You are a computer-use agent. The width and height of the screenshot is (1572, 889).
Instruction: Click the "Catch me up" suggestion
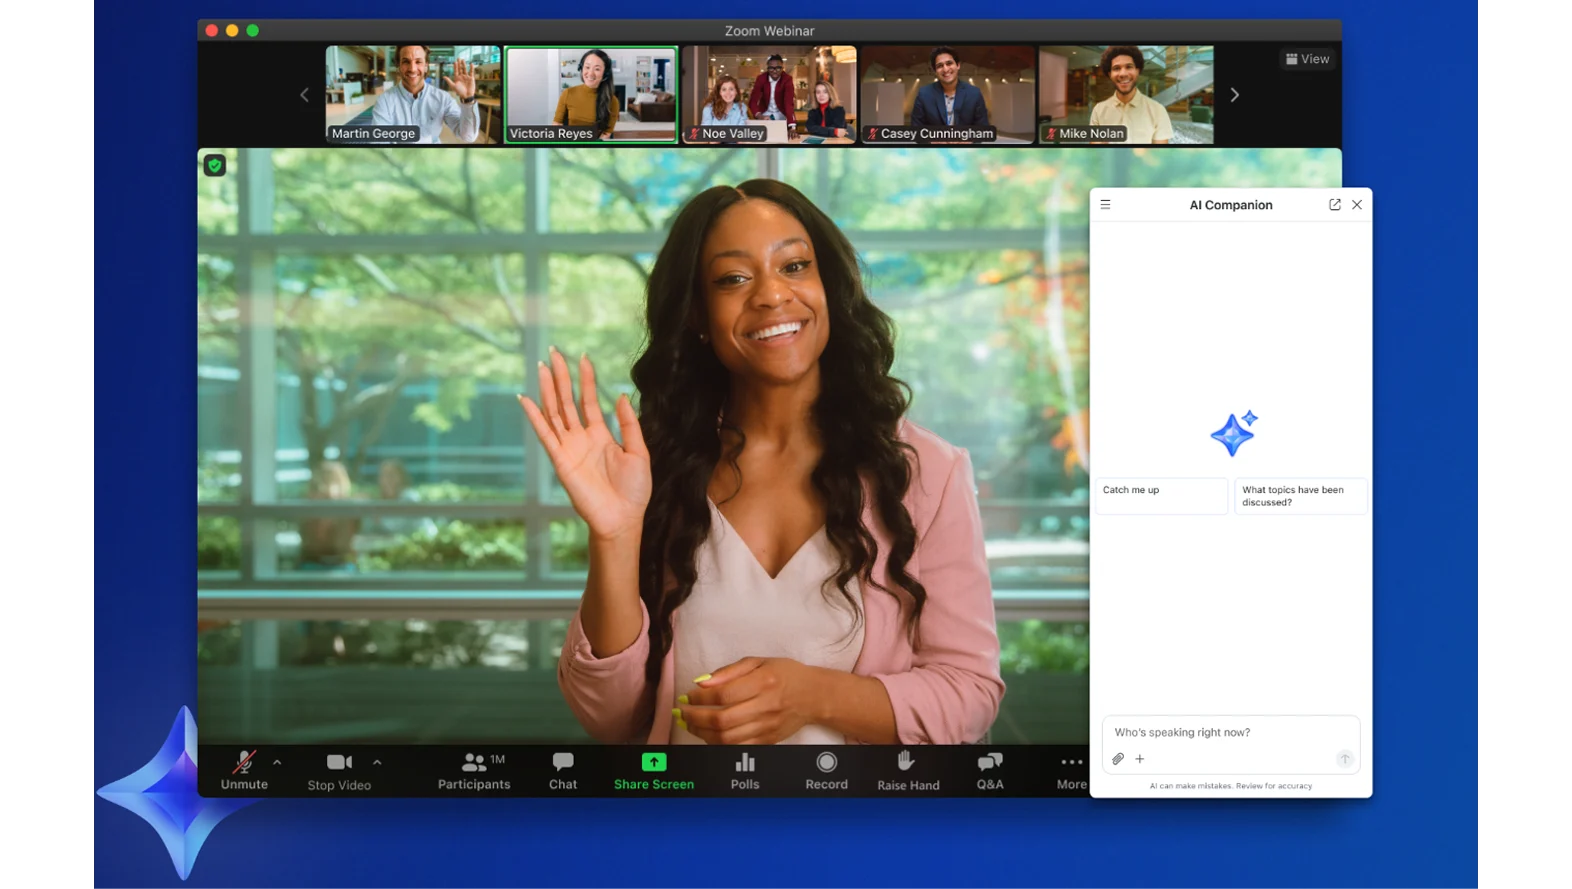(x=1161, y=496)
